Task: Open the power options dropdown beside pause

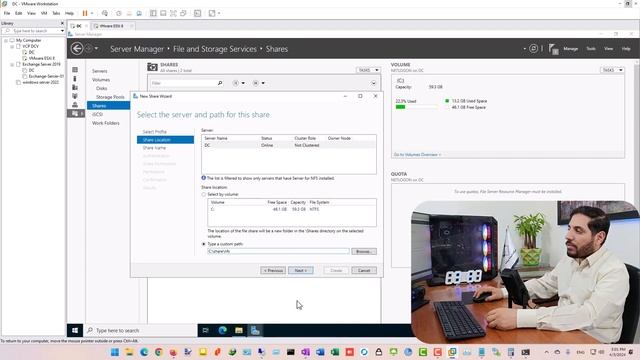Action: [x=92, y=13]
